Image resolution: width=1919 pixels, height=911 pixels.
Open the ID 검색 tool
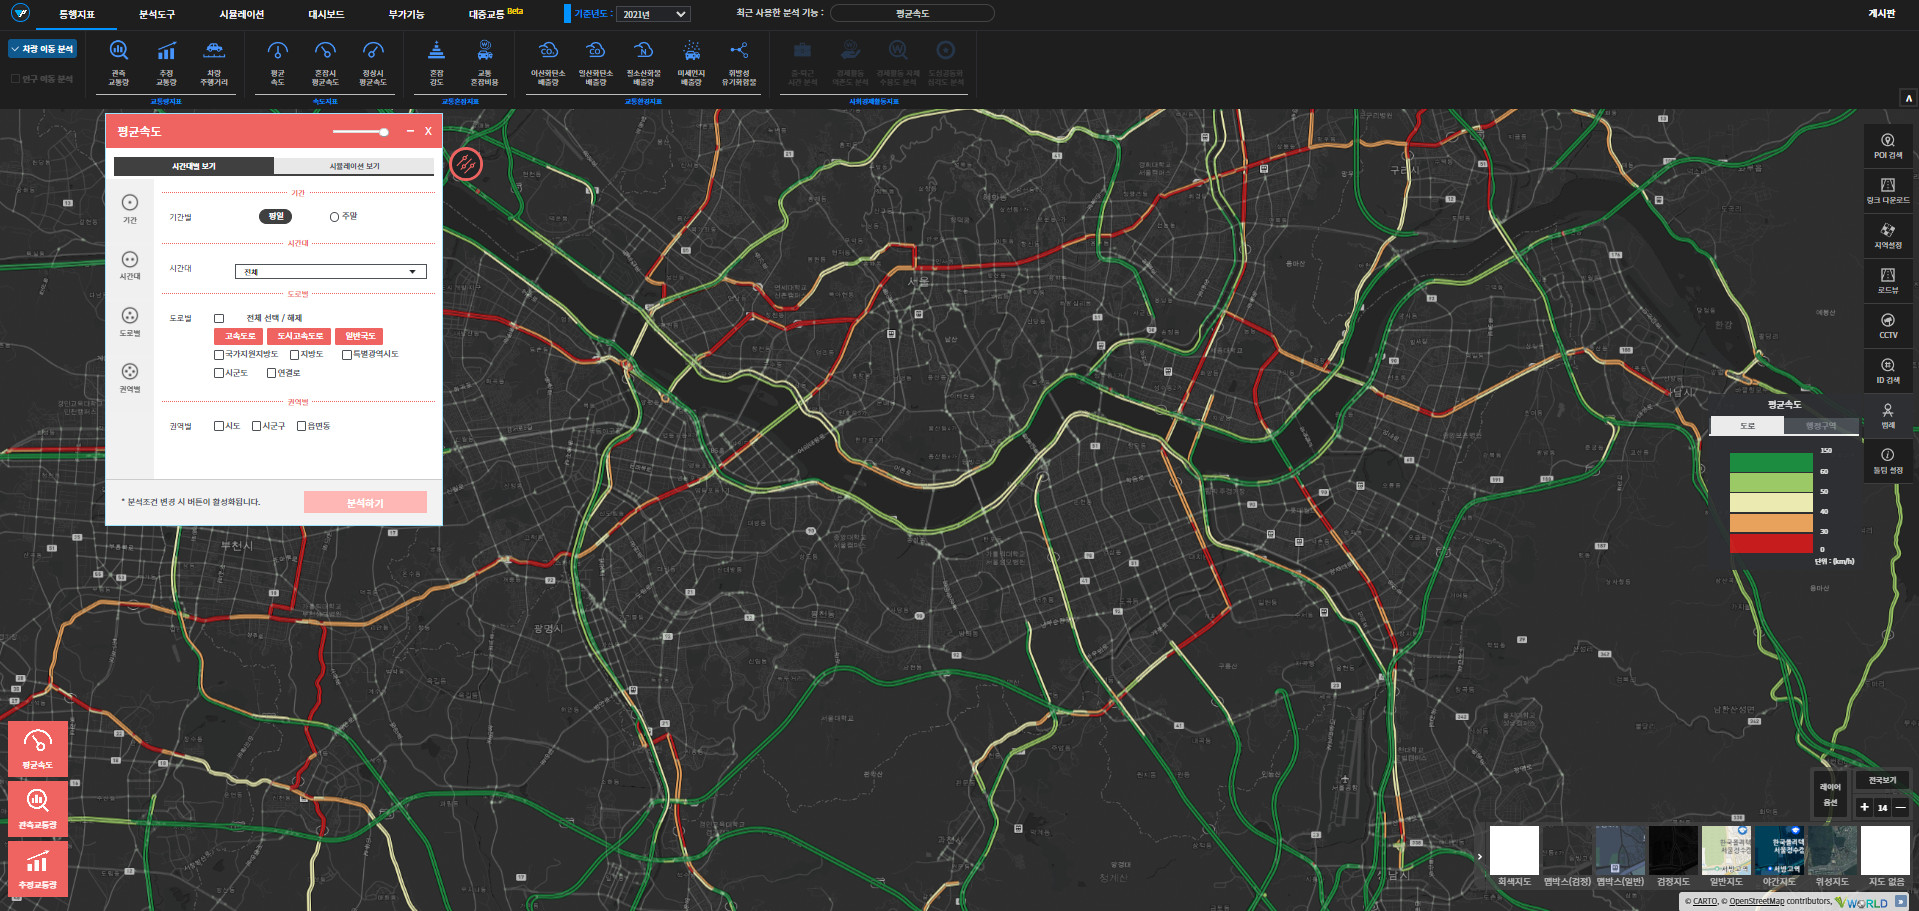(x=1888, y=371)
